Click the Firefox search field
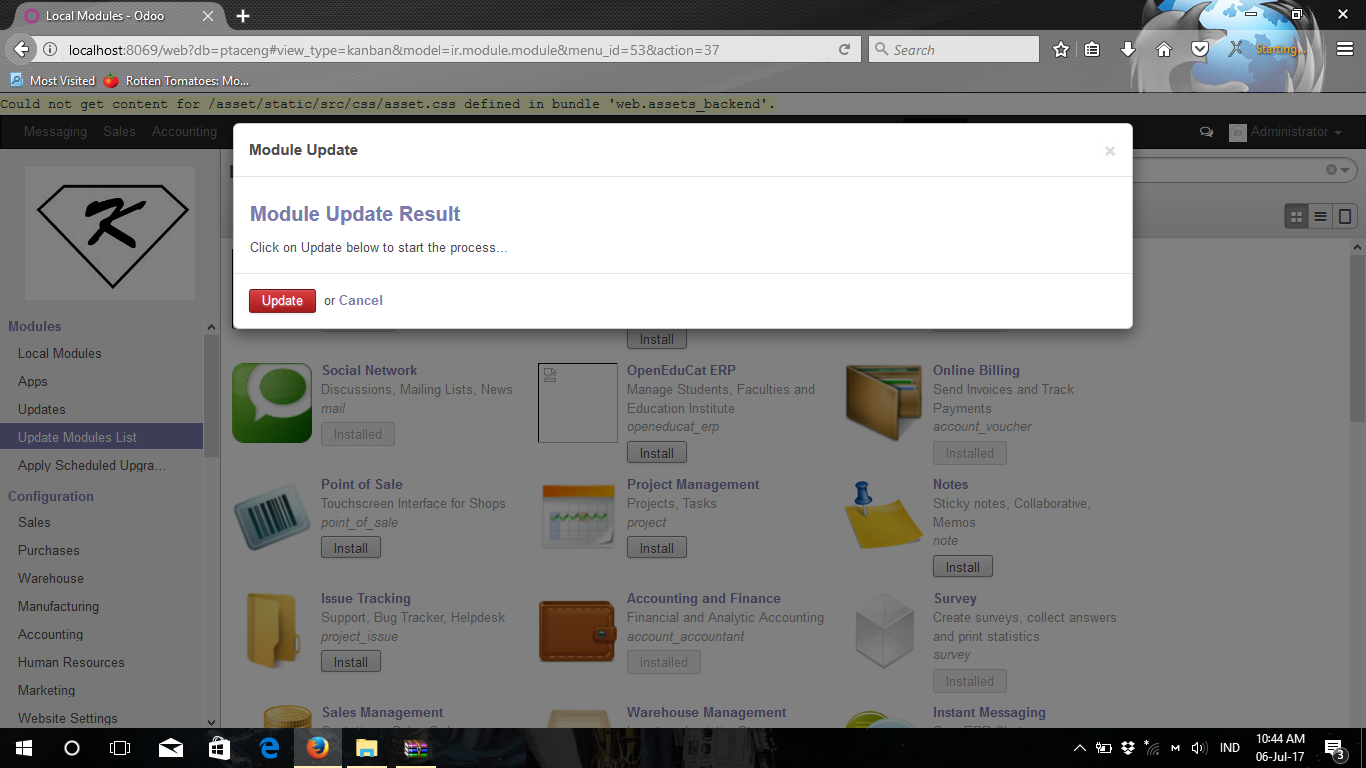The width and height of the screenshot is (1366, 768). point(954,49)
